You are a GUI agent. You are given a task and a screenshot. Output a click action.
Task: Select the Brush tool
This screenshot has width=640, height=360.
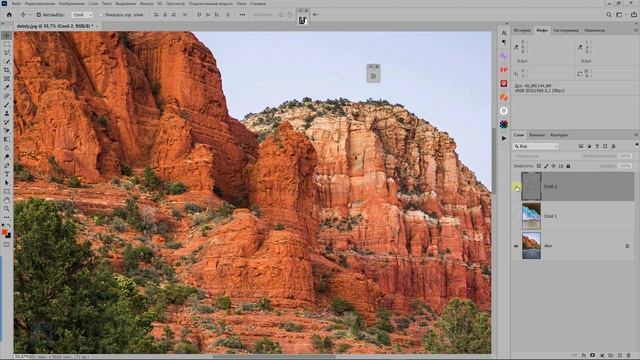click(x=7, y=104)
